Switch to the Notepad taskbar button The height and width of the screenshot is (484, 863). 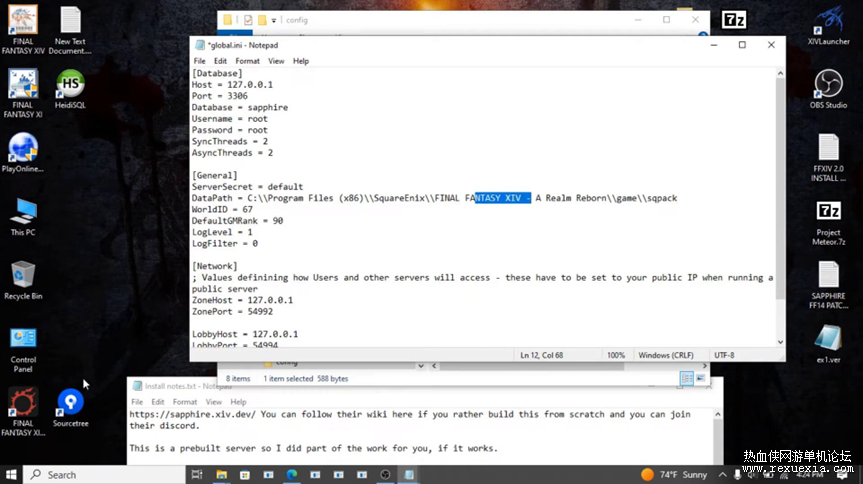pyautogui.click(x=409, y=475)
